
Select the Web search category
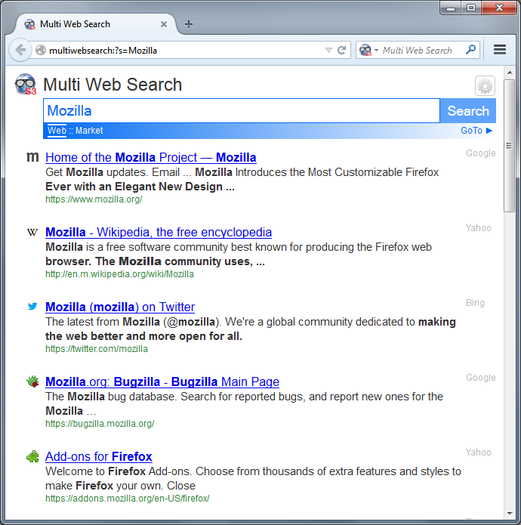57,130
